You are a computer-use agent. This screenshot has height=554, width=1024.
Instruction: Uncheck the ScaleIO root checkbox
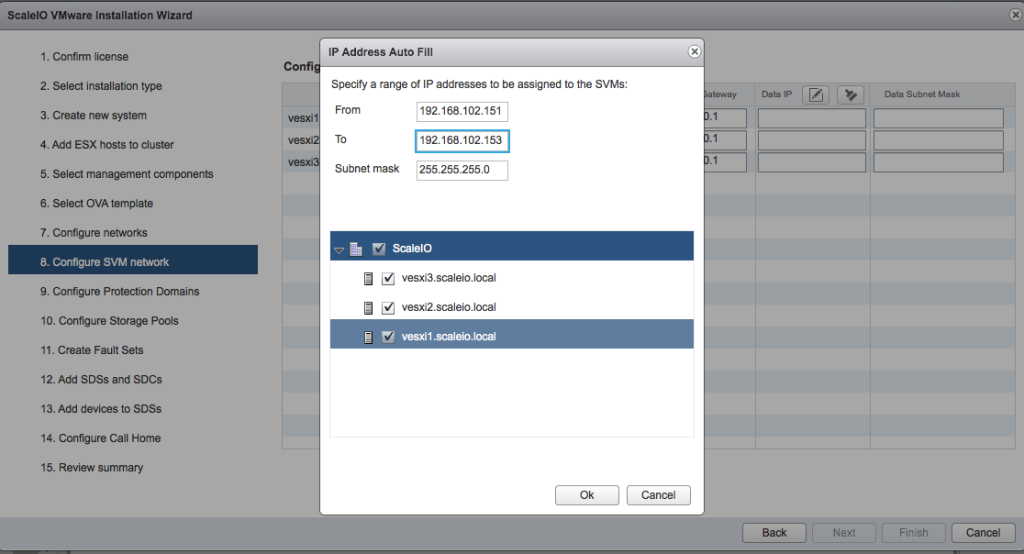point(379,249)
